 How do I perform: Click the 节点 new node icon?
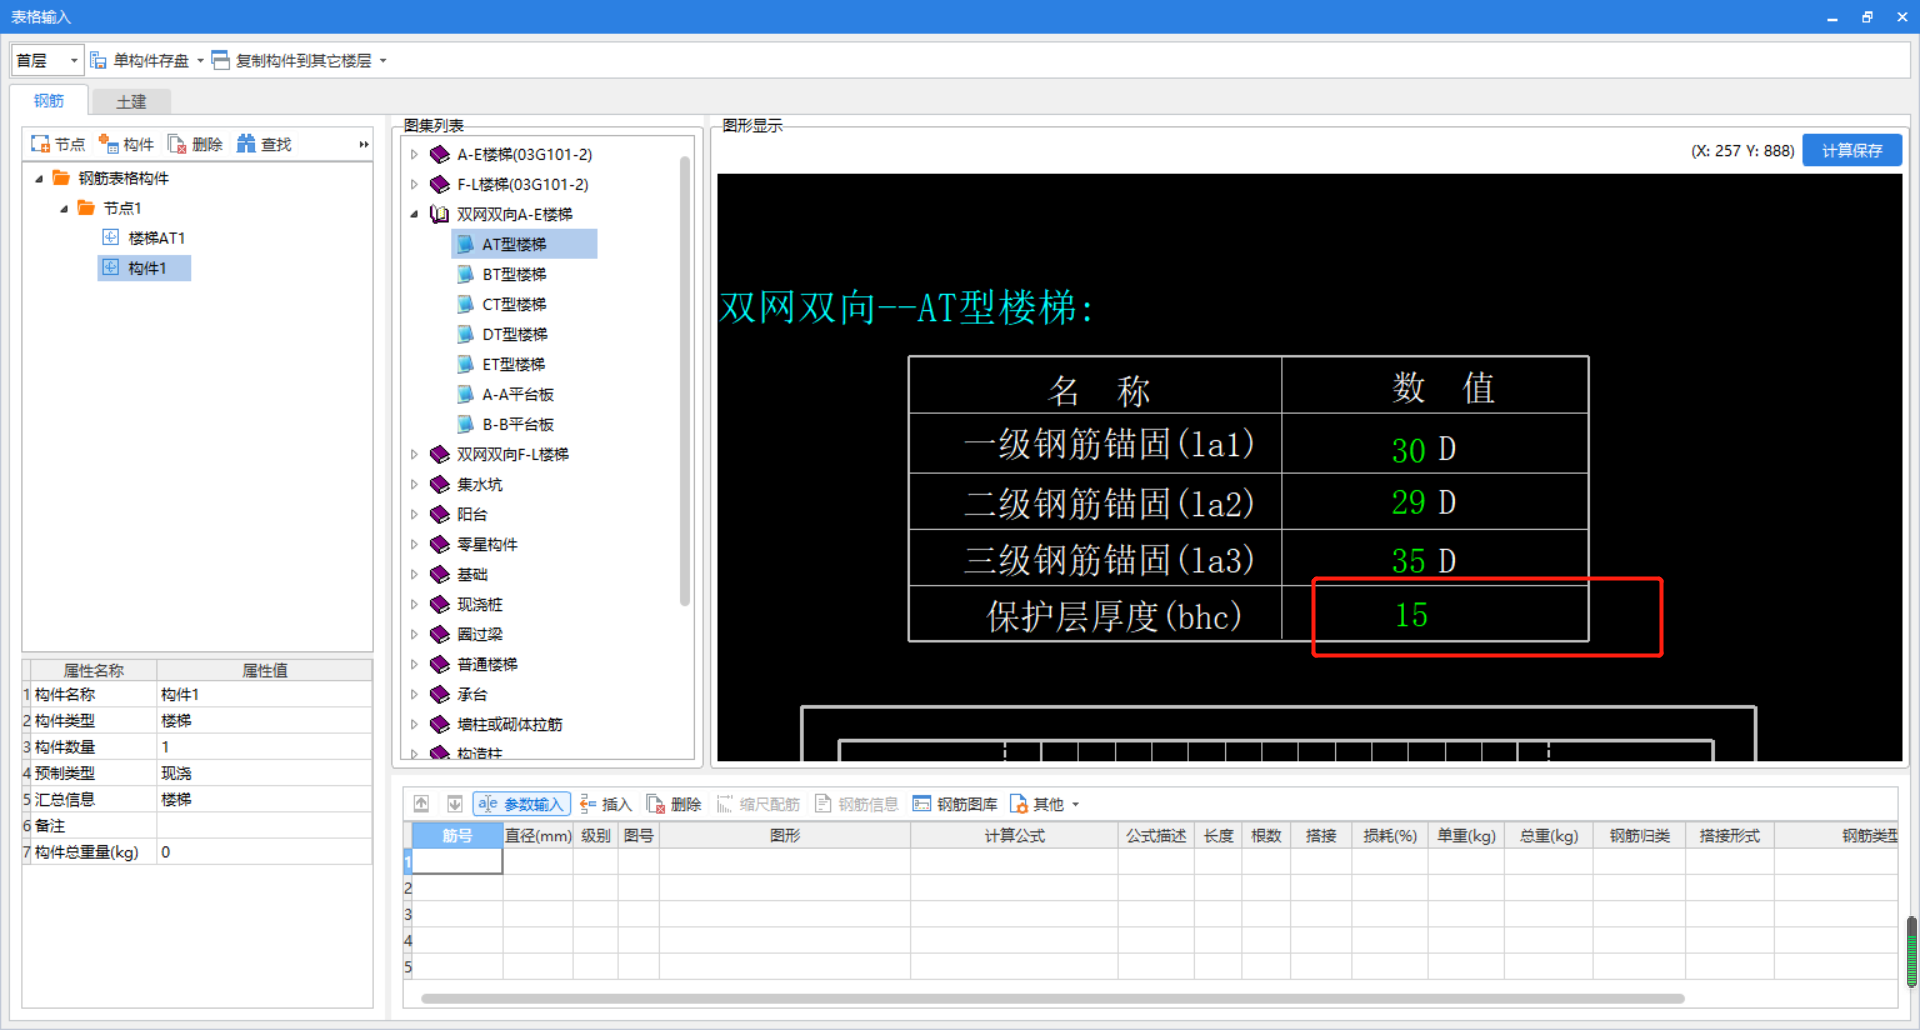coord(40,144)
